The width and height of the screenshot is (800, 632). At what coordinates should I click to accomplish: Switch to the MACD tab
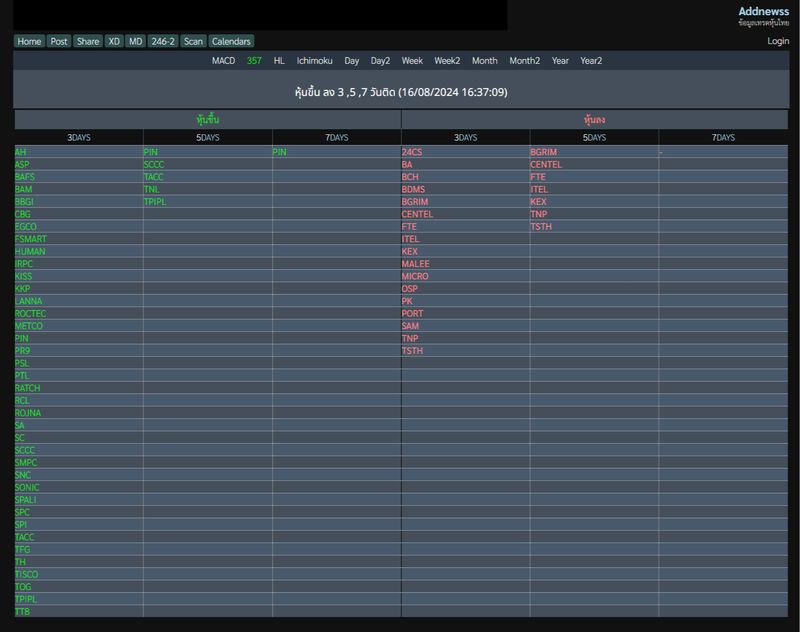[223, 61]
